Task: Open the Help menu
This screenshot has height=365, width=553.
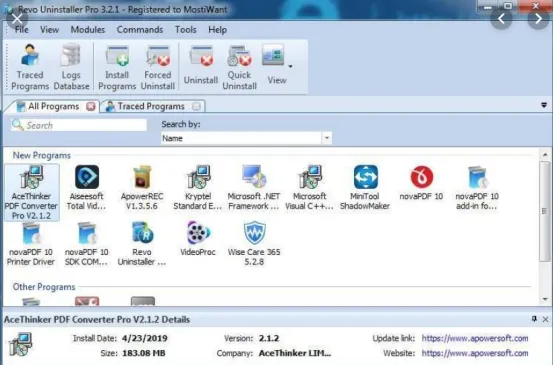Action: pyautogui.click(x=217, y=30)
